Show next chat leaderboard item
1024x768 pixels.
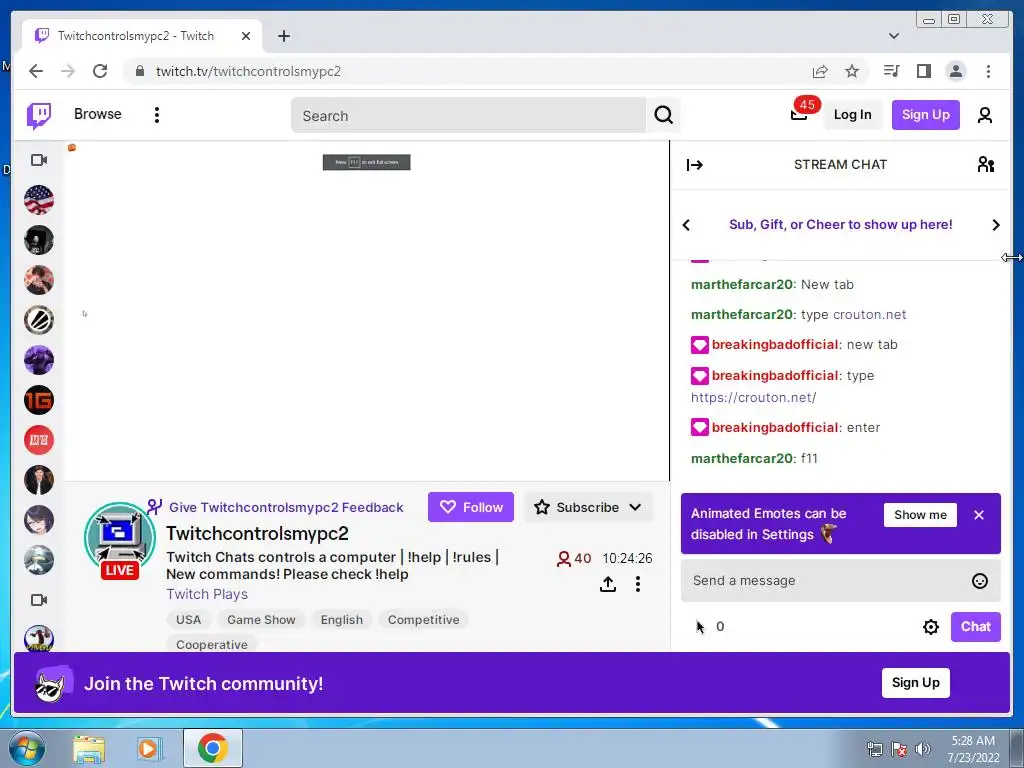(x=996, y=225)
